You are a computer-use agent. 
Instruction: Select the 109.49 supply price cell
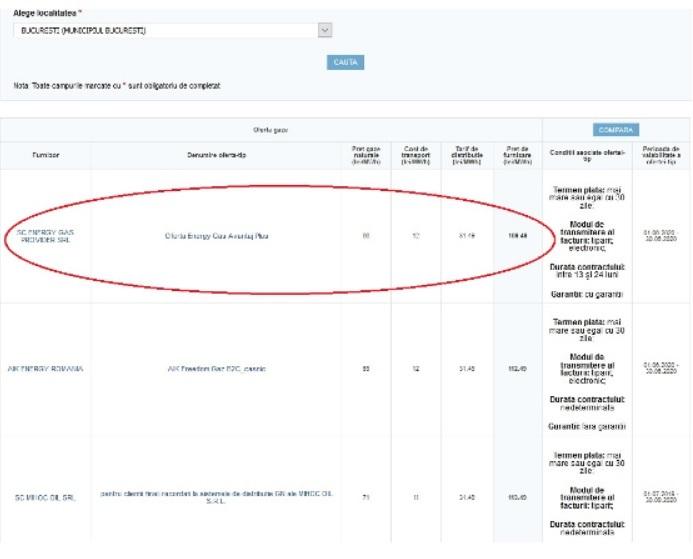[x=517, y=236]
